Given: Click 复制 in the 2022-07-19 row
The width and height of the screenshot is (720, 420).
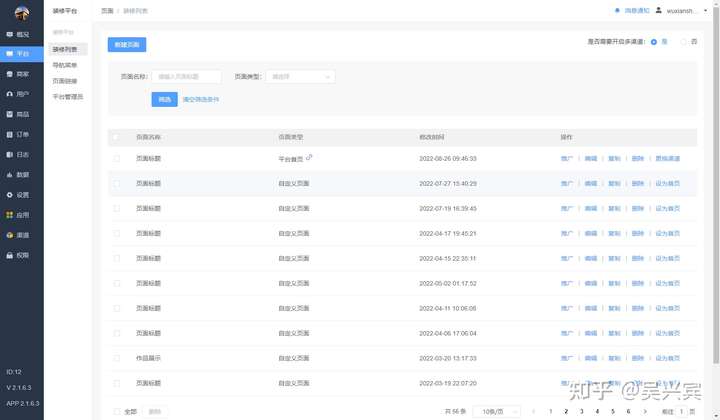Looking at the screenshot, I should (x=614, y=208).
